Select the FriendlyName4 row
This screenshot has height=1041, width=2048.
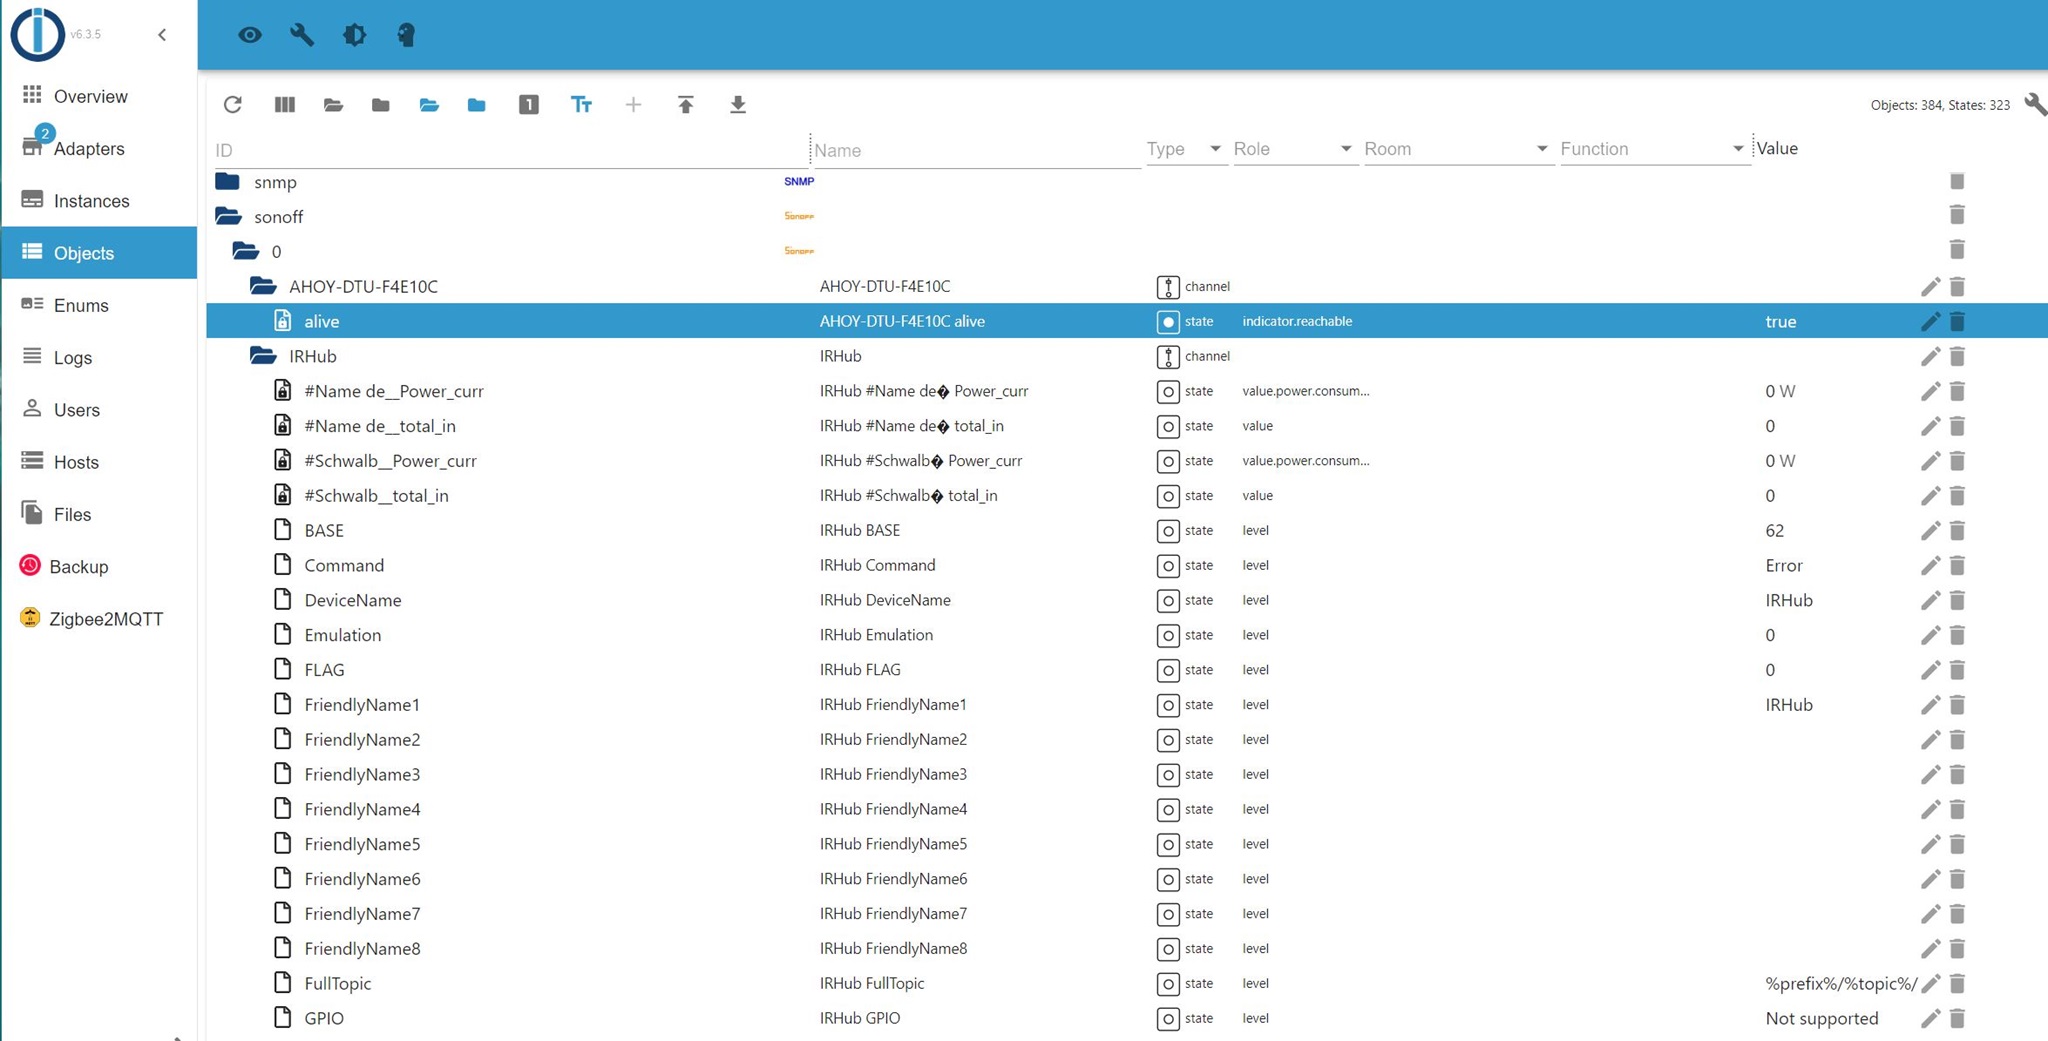coord(1126,809)
